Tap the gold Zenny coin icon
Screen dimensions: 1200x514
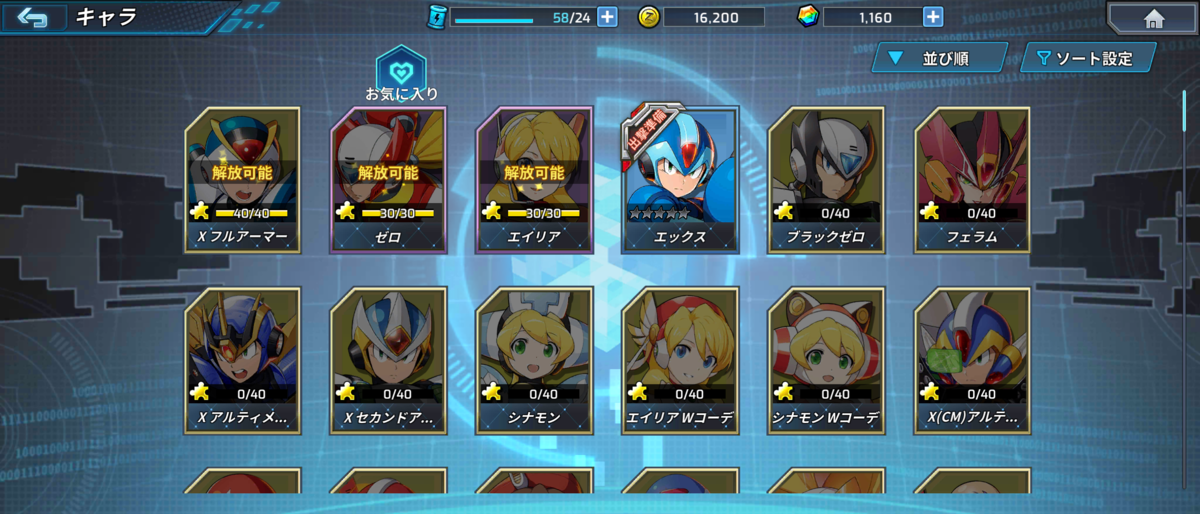click(x=648, y=17)
